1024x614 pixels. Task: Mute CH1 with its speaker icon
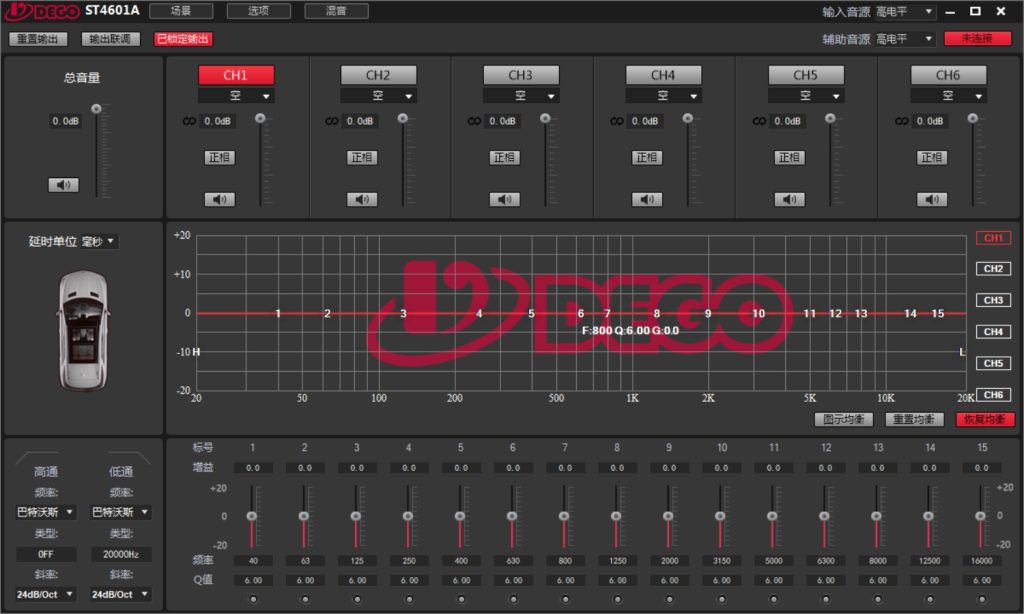click(219, 199)
